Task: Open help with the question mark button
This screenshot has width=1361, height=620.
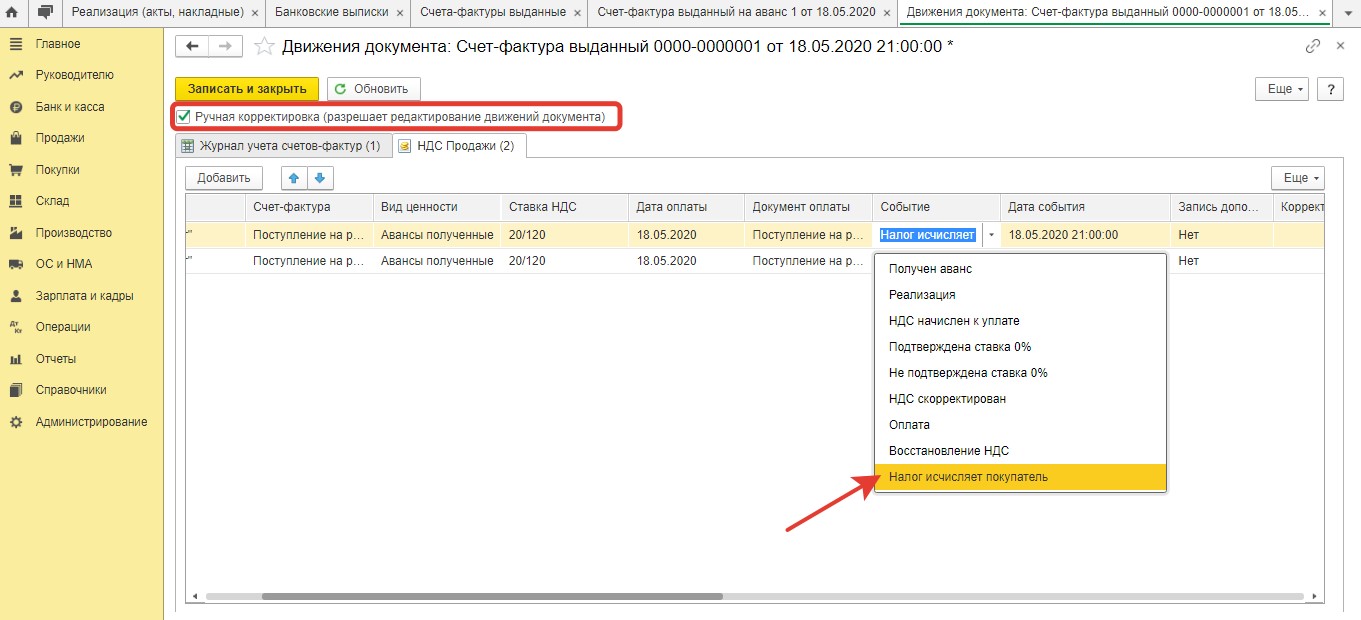Action: 1329,89
